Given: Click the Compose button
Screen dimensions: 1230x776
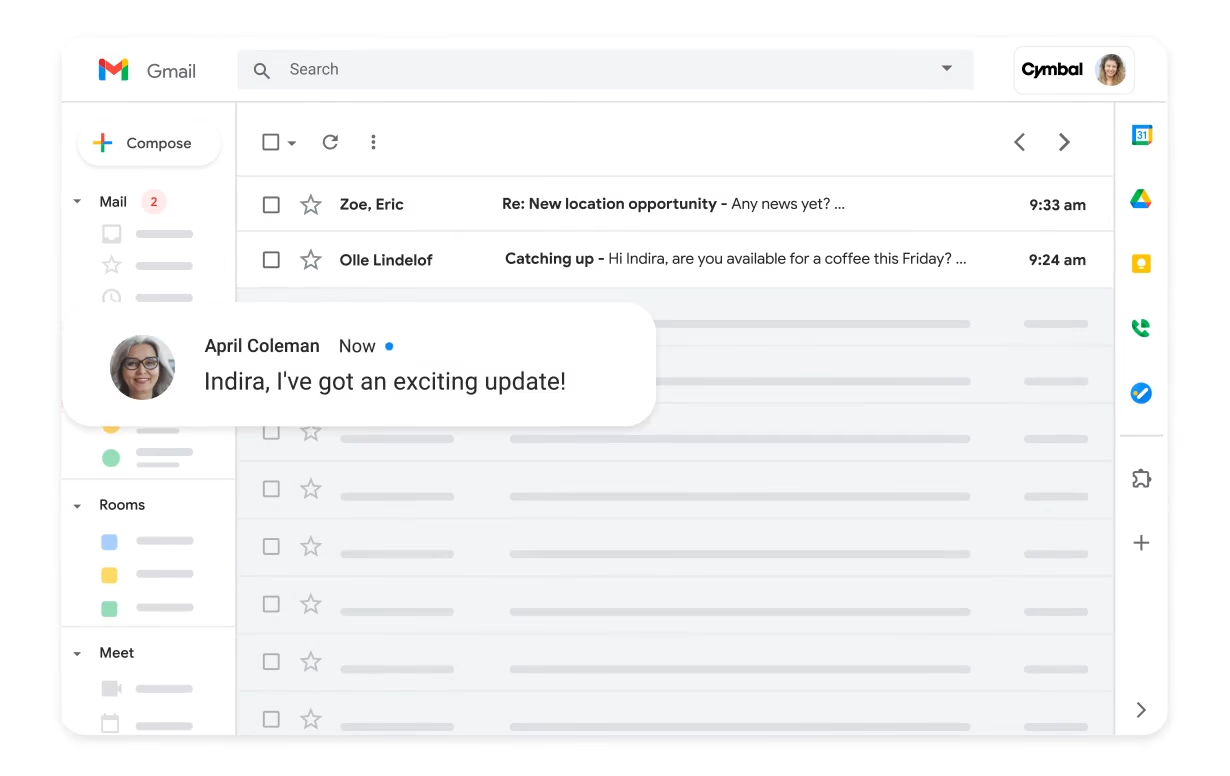Looking at the screenshot, I should coord(149,143).
